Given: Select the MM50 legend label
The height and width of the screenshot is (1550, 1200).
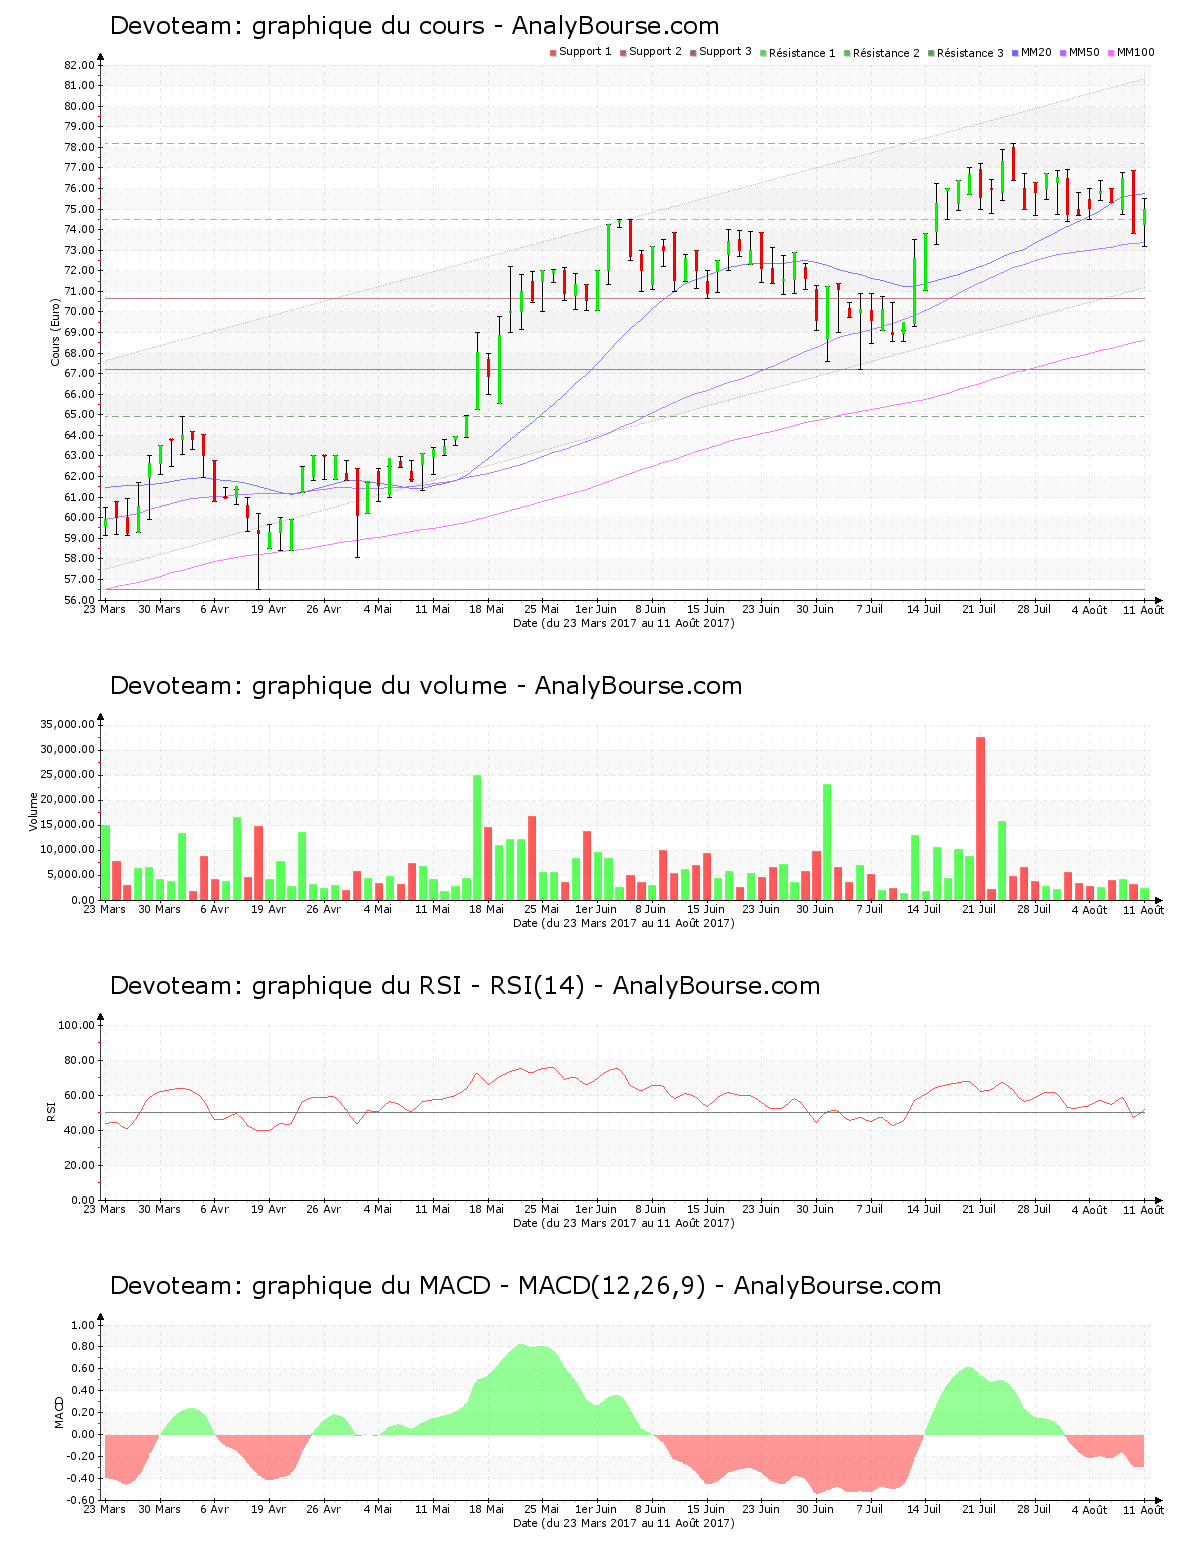Looking at the screenshot, I should click(x=1084, y=52).
